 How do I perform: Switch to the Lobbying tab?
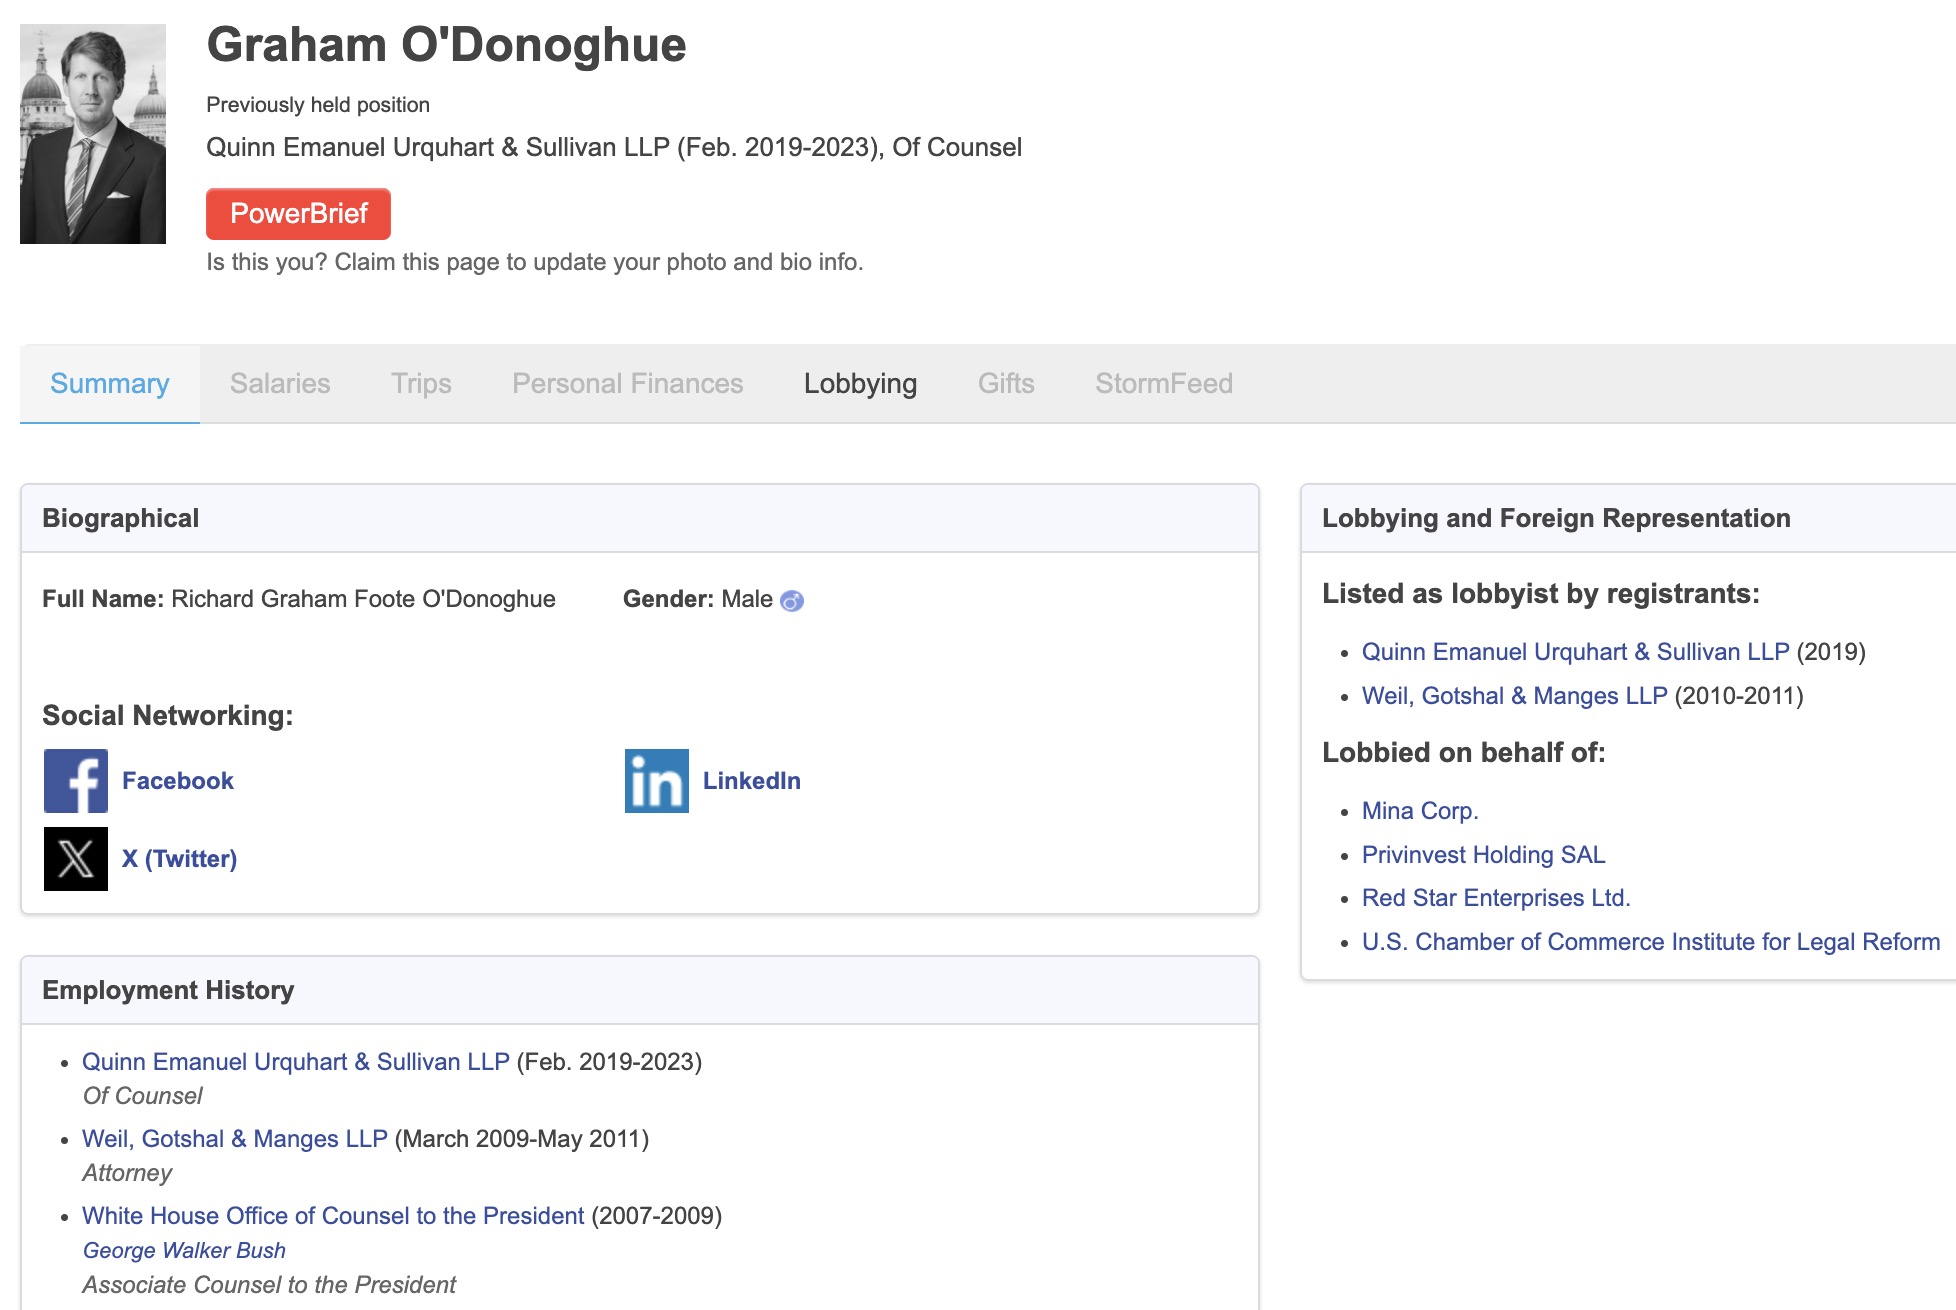coord(860,384)
